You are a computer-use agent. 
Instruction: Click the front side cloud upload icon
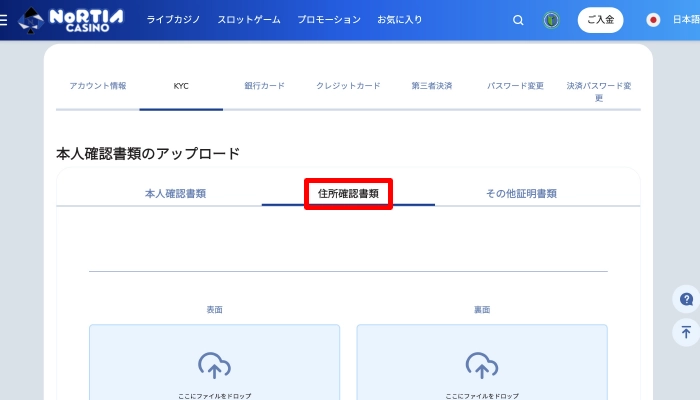click(214, 364)
